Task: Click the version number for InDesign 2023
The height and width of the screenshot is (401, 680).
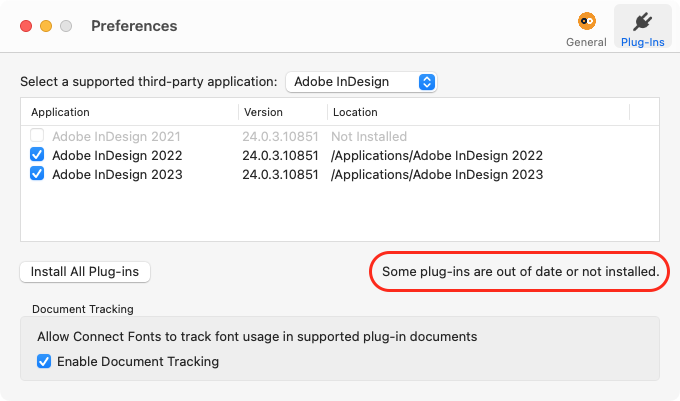Action: (280, 174)
